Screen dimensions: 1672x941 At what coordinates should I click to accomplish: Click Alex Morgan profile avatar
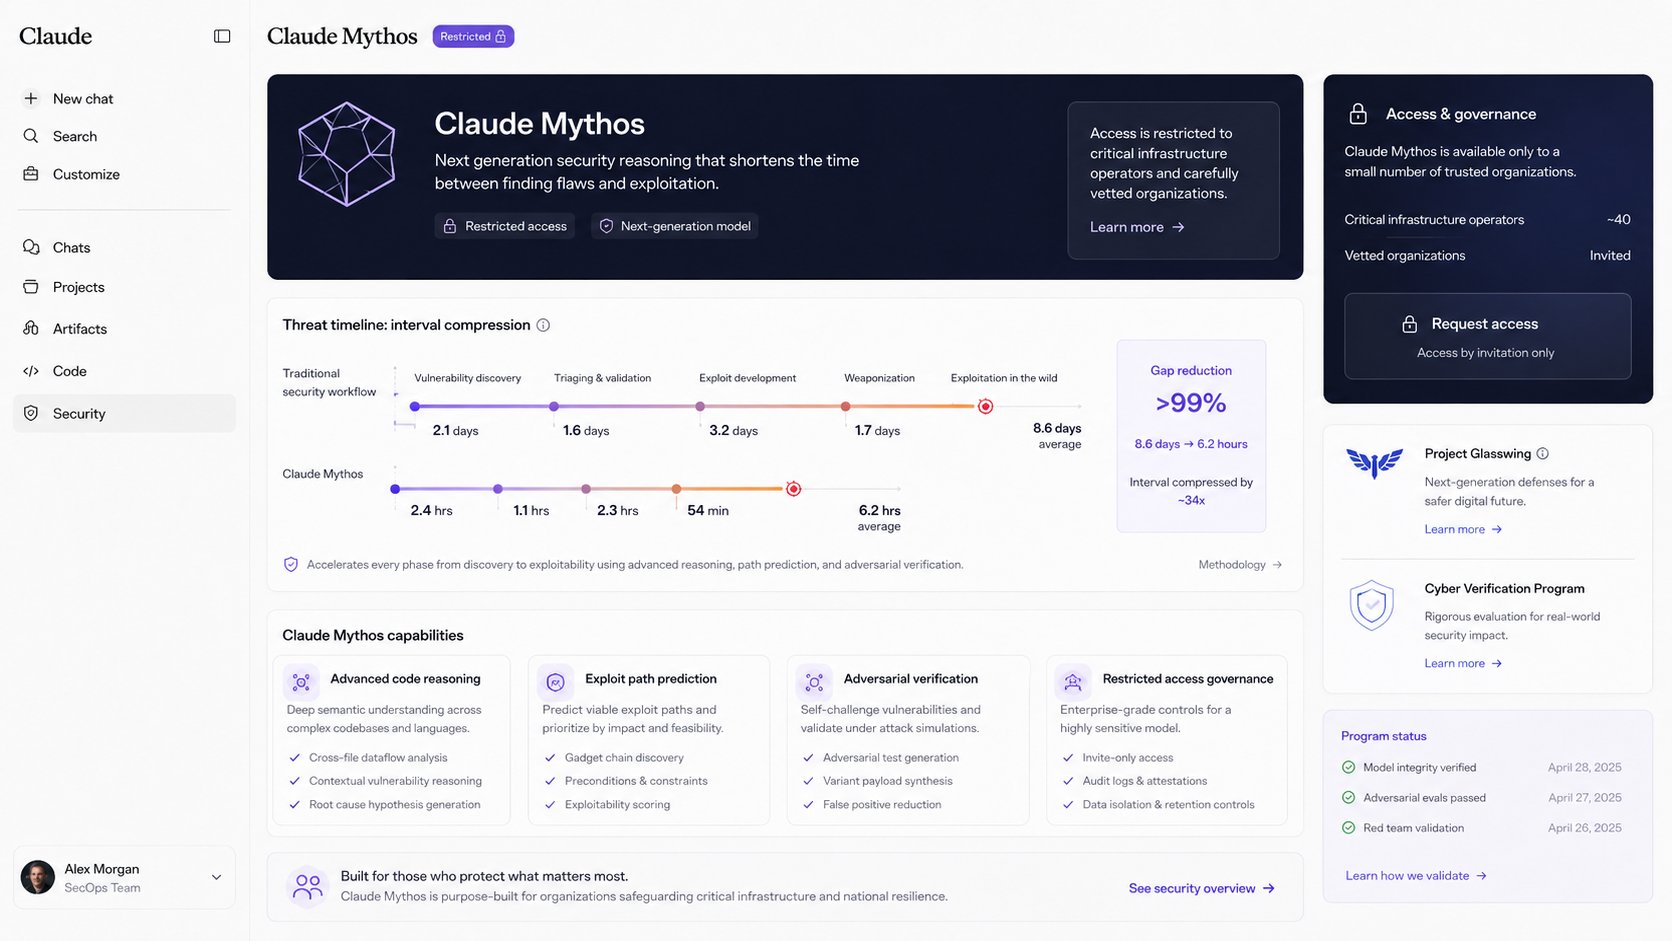[38, 877]
